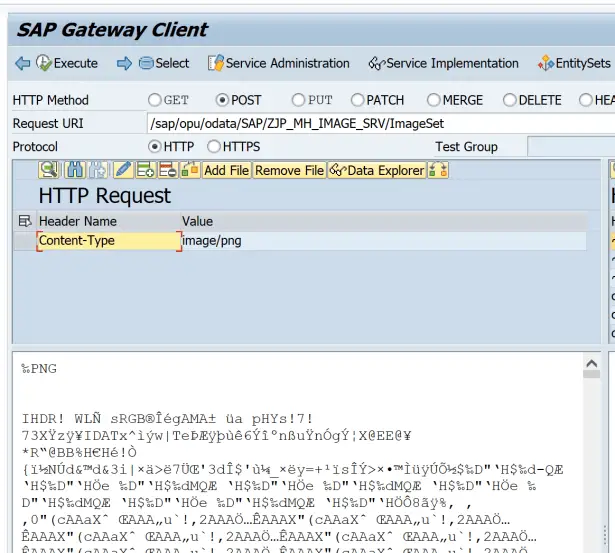615x553 pixels.
Task: Click the EntitySets icon
Action: tap(546, 63)
